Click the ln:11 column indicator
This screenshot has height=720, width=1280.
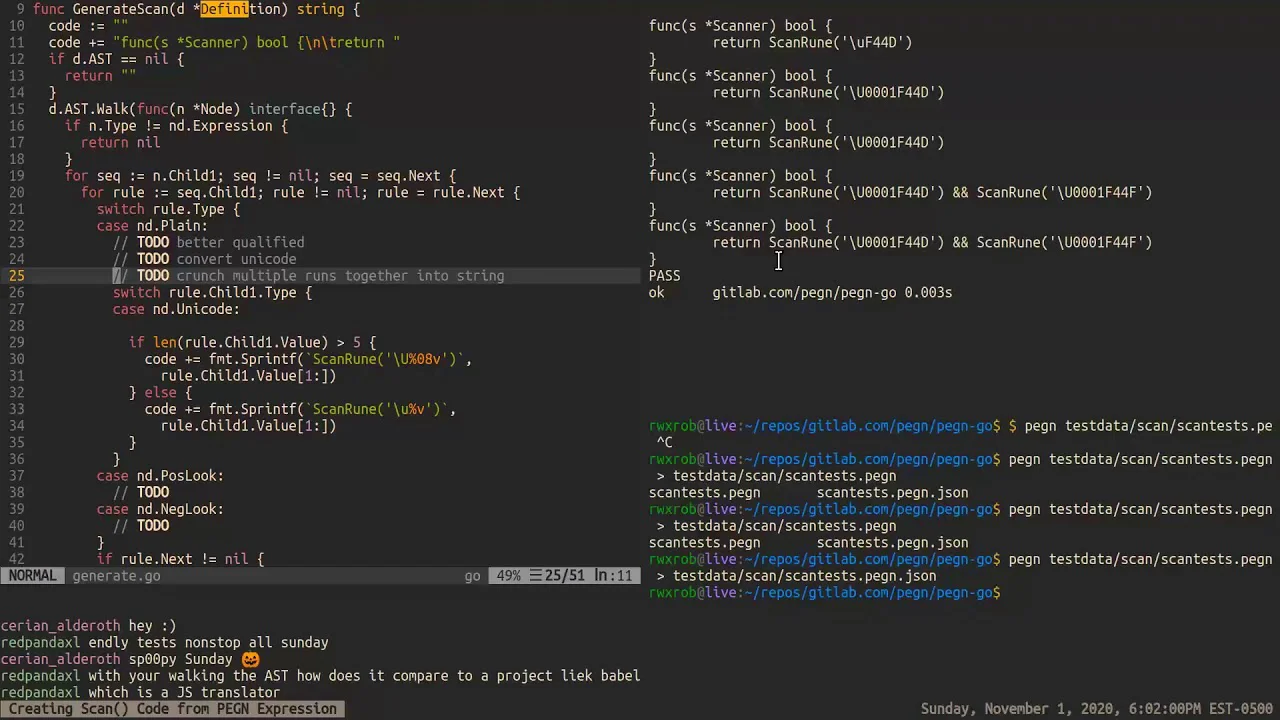[613, 576]
